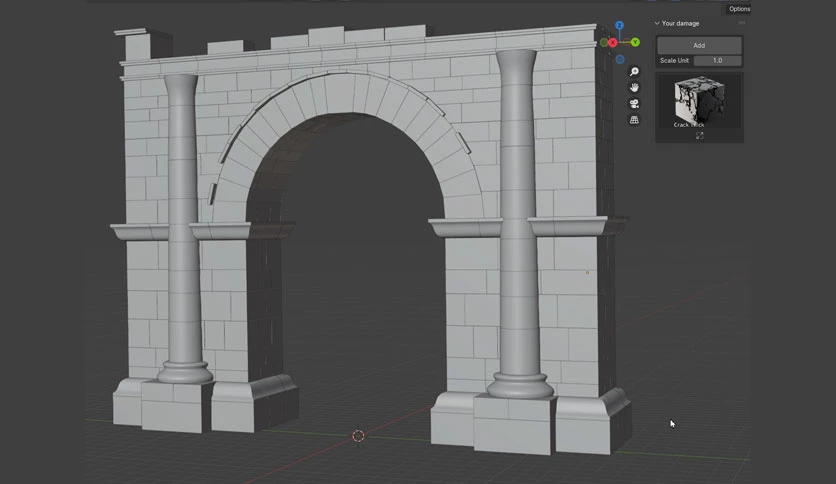Viewport: 836px width, 484px height.
Task: Click the green Y axis gizmo handle
Action: (x=635, y=42)
